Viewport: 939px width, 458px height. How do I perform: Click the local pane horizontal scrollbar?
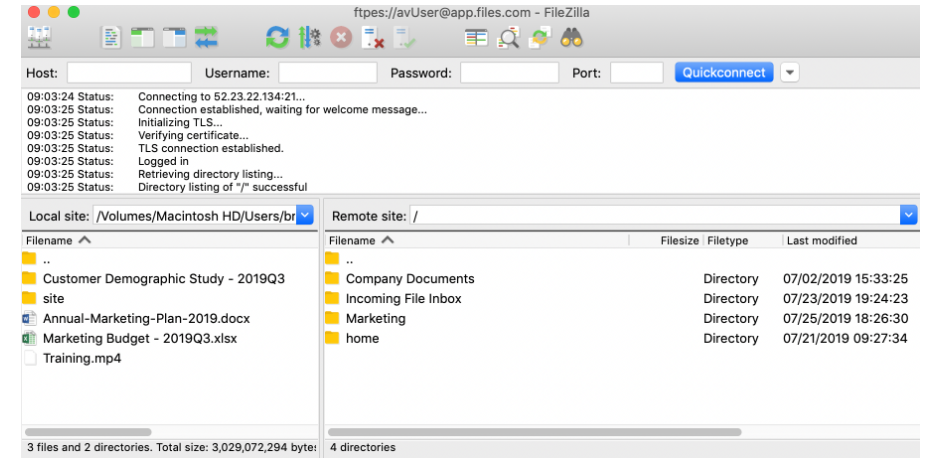coord(88,432)
